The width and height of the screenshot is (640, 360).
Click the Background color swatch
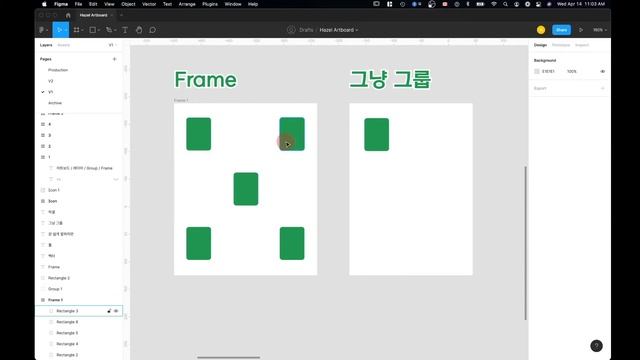click(537, 71)
